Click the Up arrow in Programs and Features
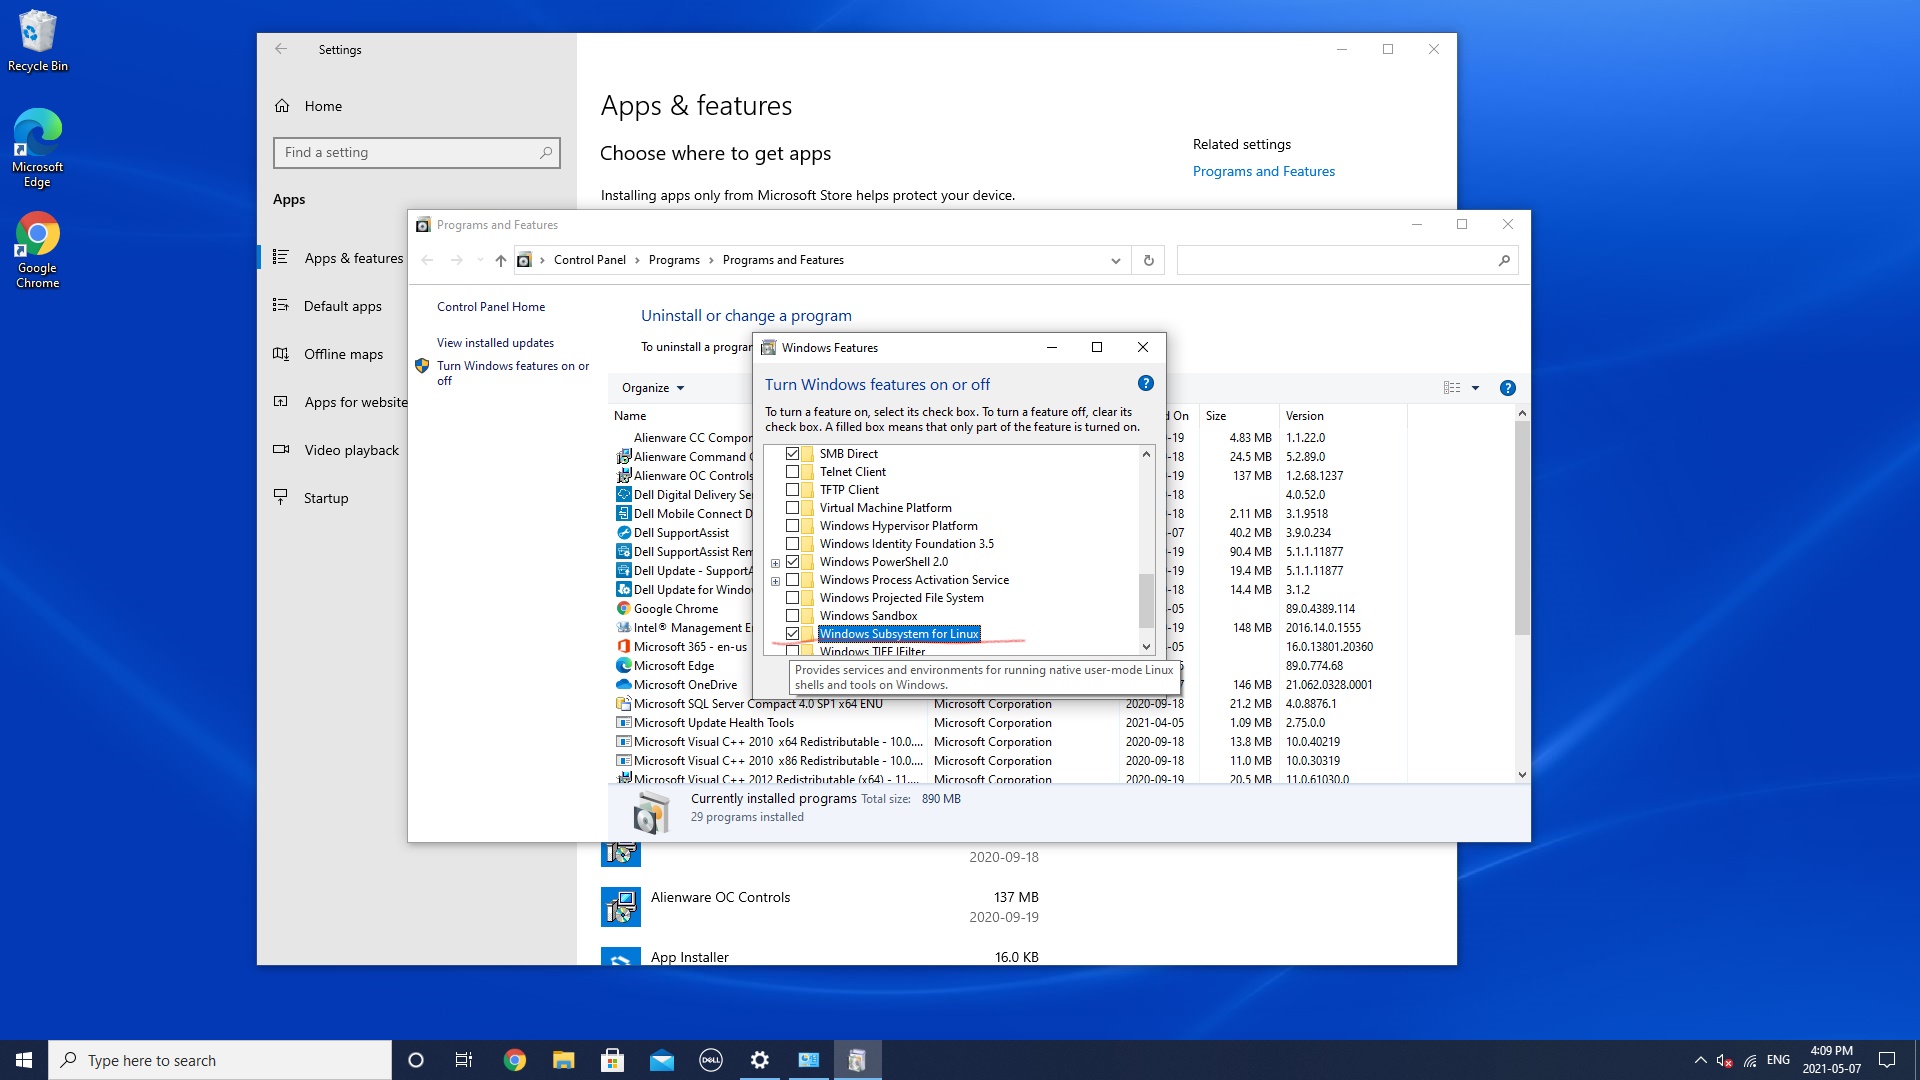Screen dimensions: 1920x1080 click(x=500, y=260)
